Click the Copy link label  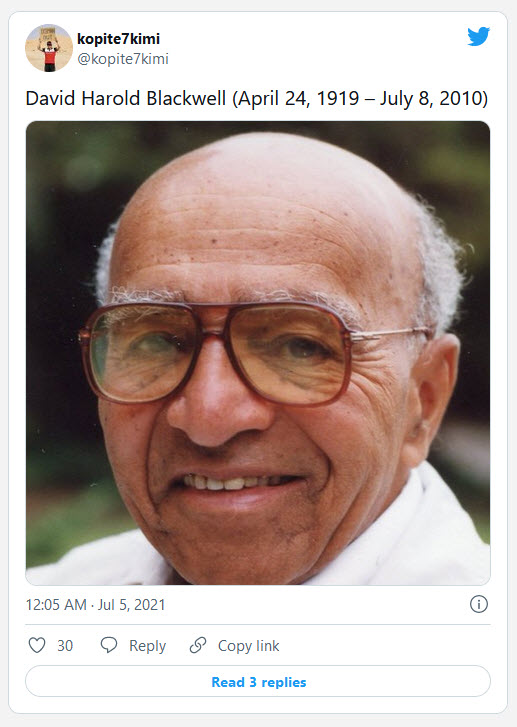click(x=249, y=646)
